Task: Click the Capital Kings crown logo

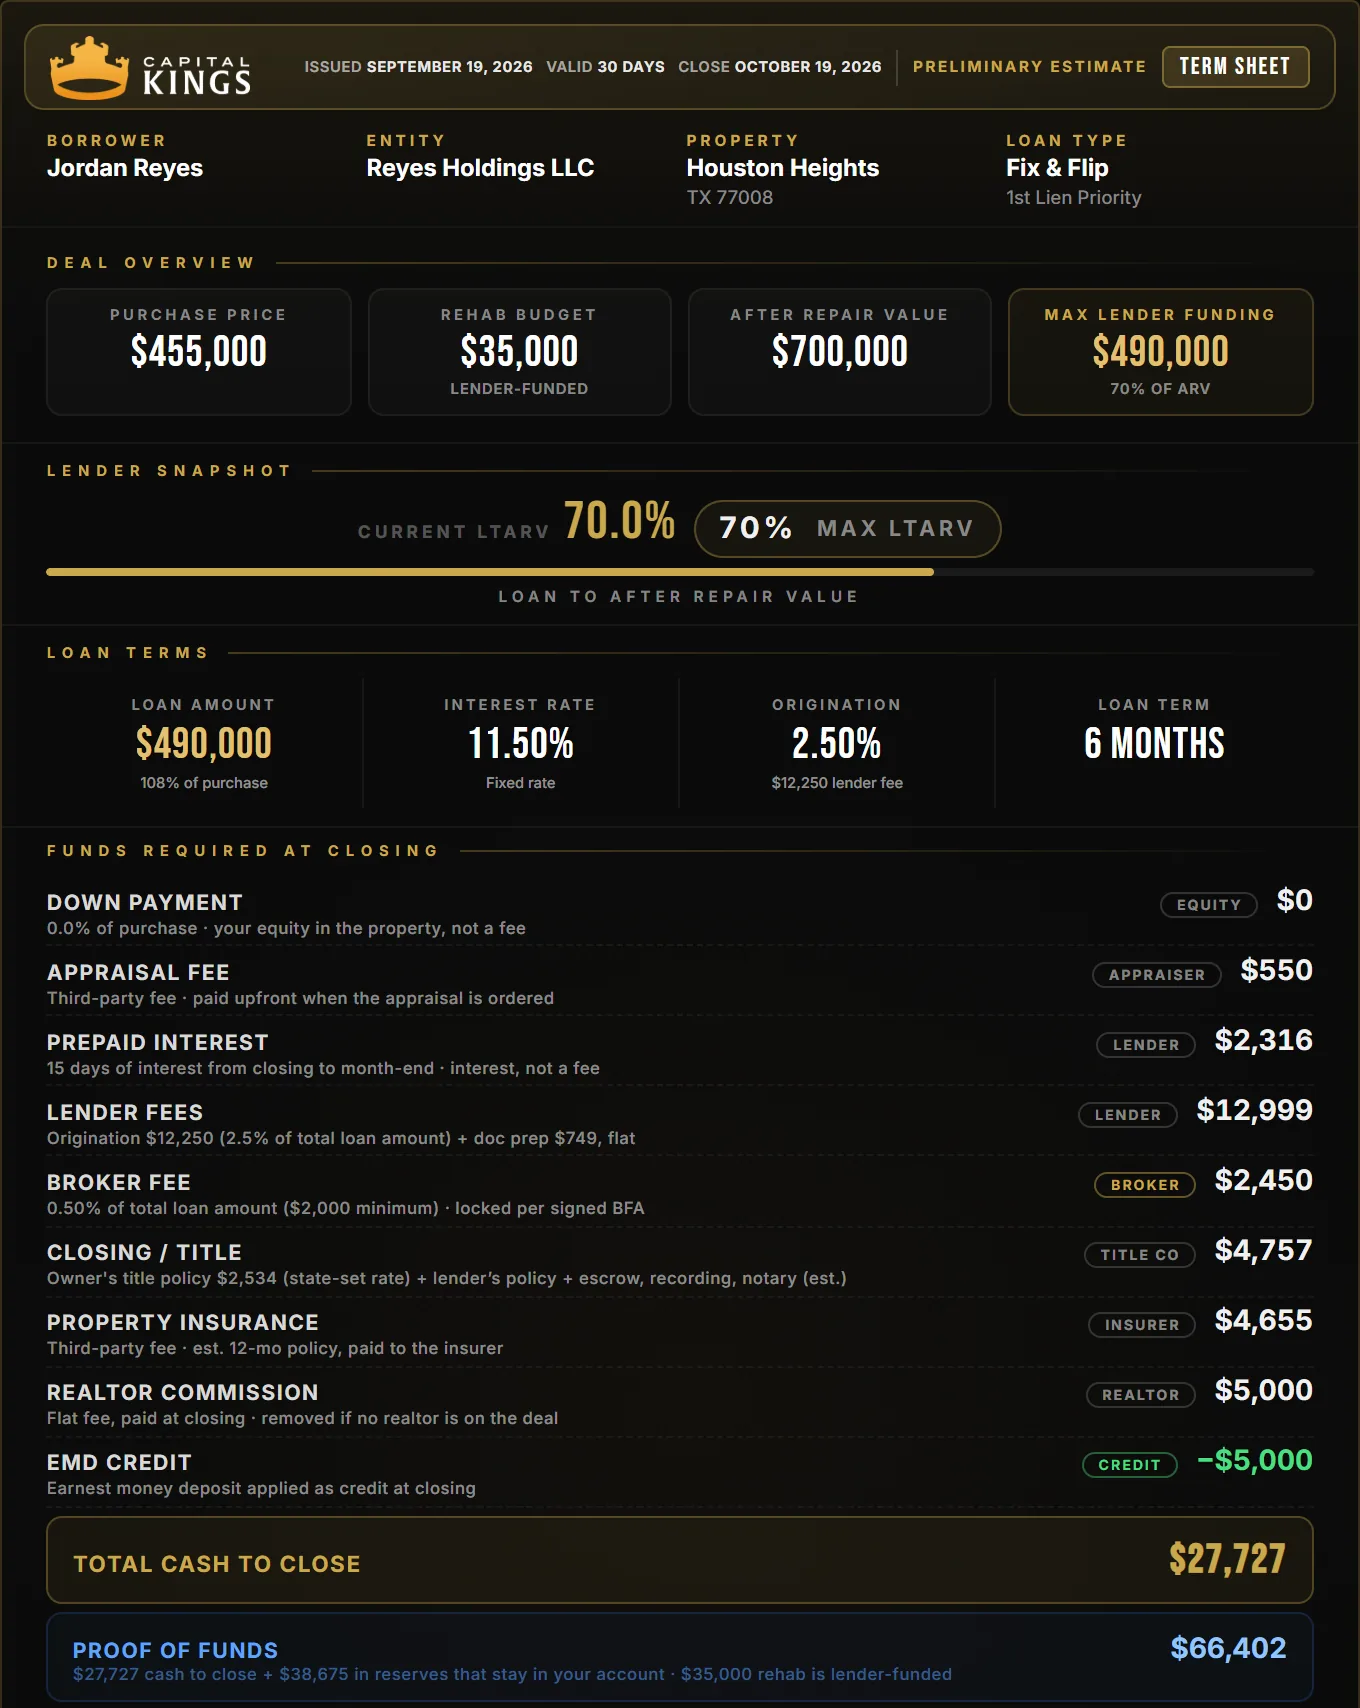Action: click(89, 67)
